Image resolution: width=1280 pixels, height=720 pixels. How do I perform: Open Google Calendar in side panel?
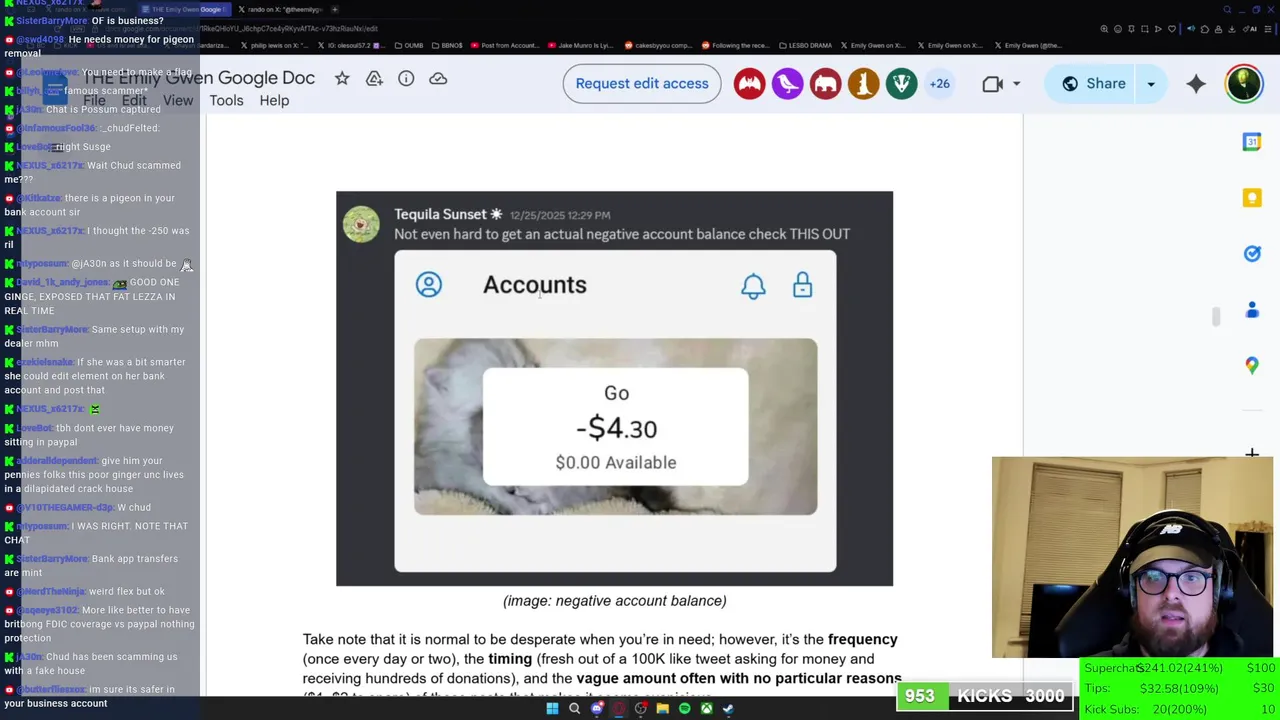click(x=1252, y=142)
